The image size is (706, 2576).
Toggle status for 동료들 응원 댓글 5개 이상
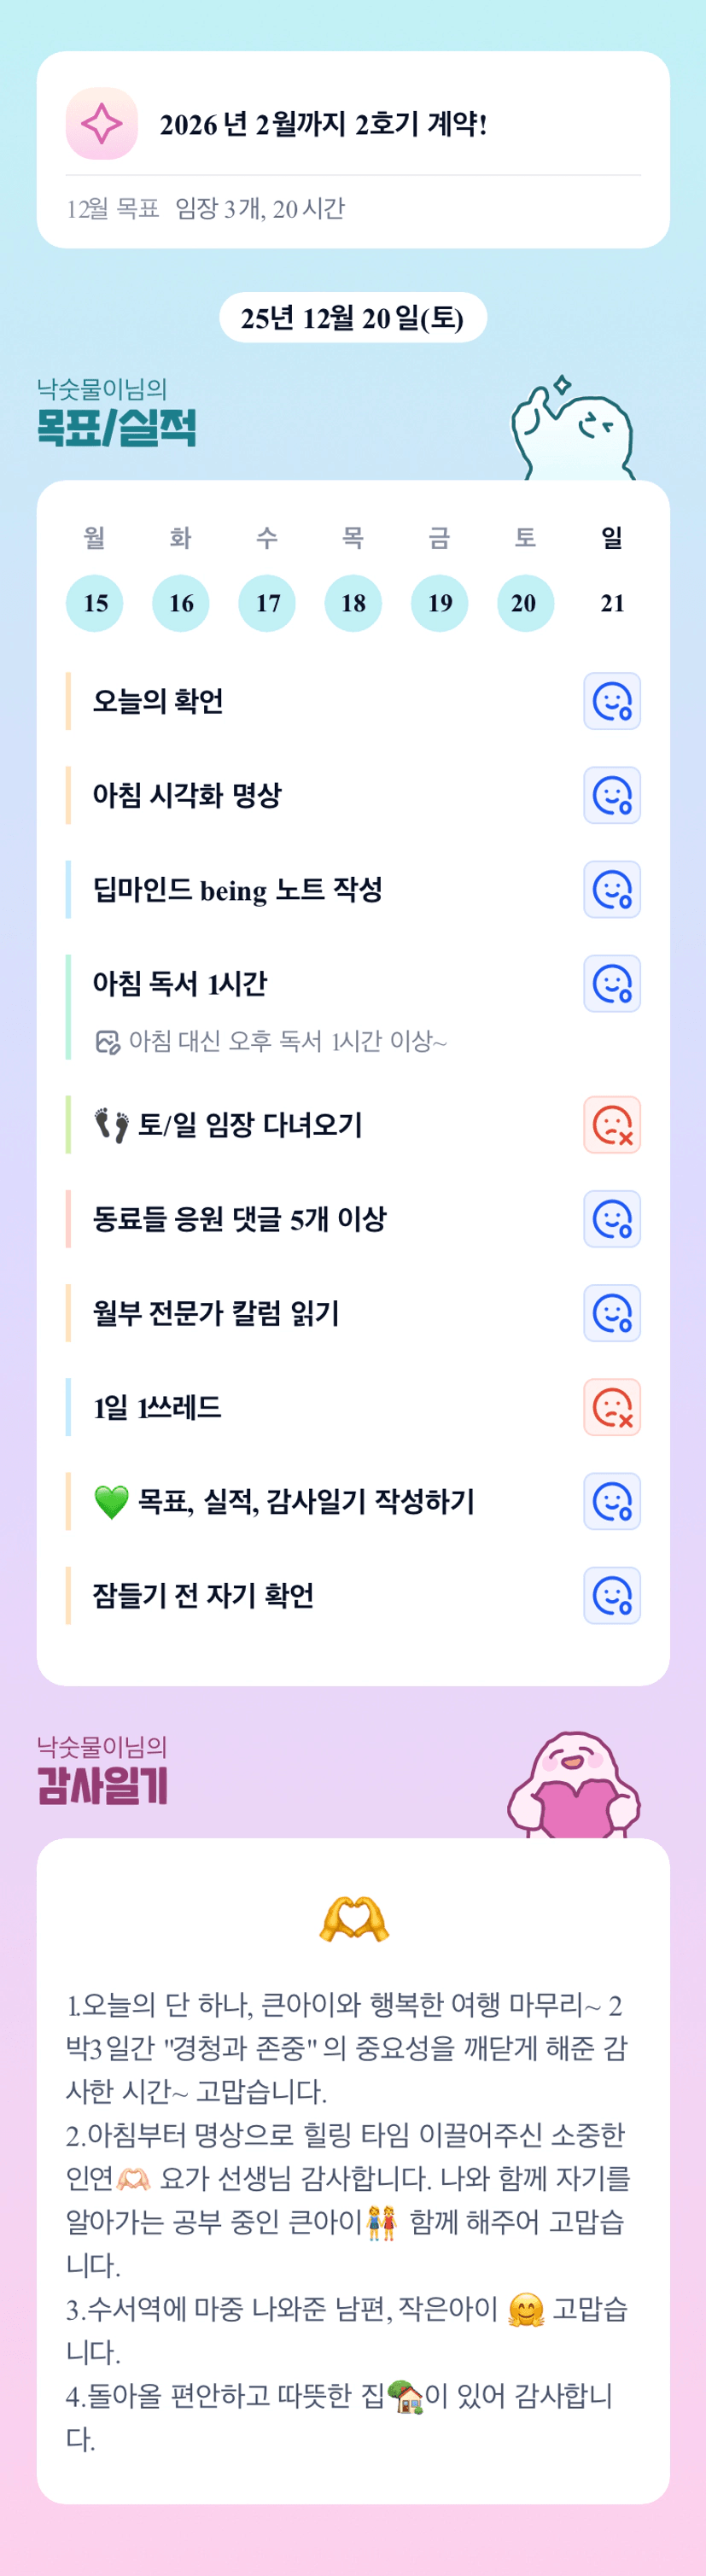tap(611, 1219)
